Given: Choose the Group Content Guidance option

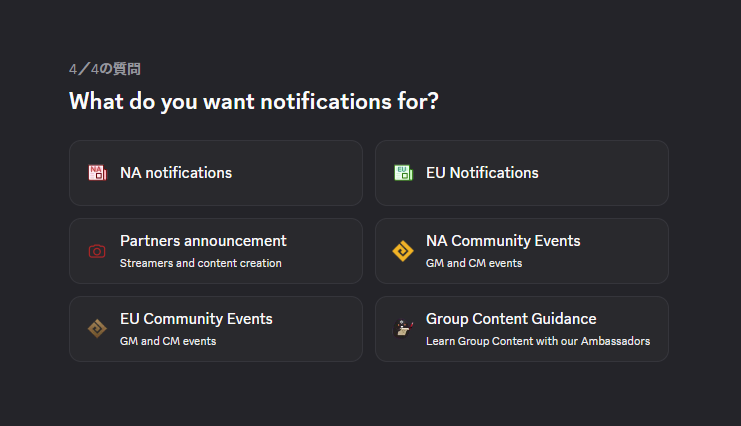Looking at the screenshot, I should [522, 329].
